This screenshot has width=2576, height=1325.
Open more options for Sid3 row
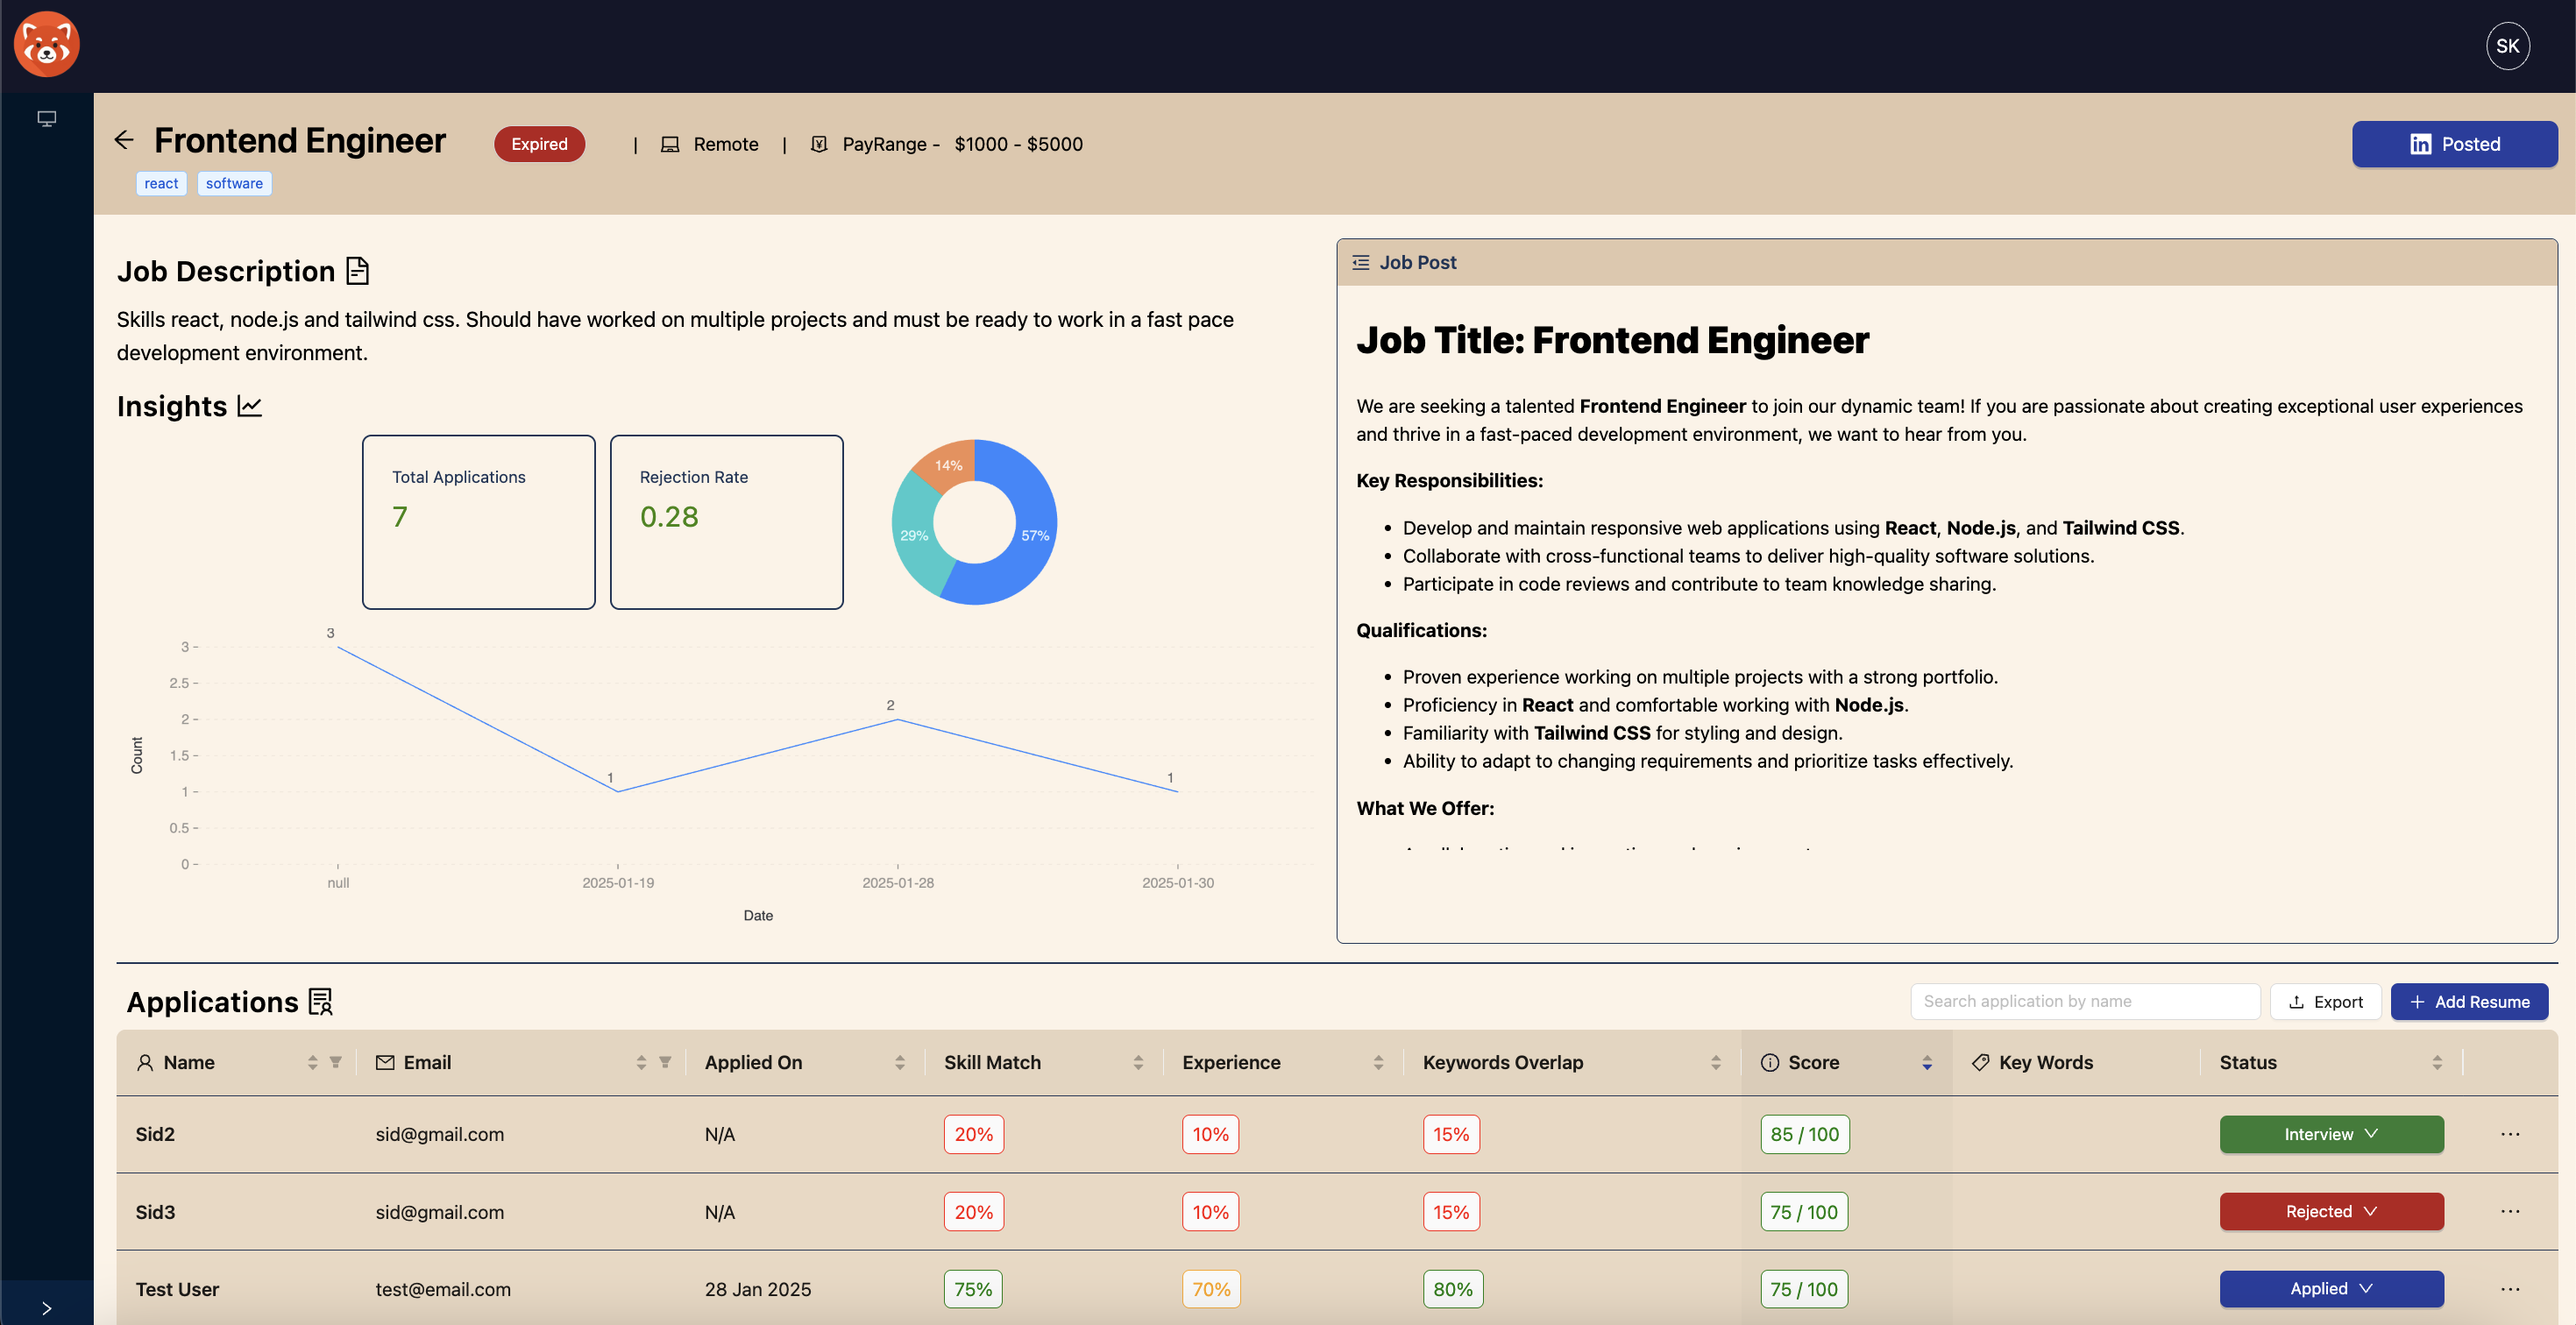pos(2509,1211)
